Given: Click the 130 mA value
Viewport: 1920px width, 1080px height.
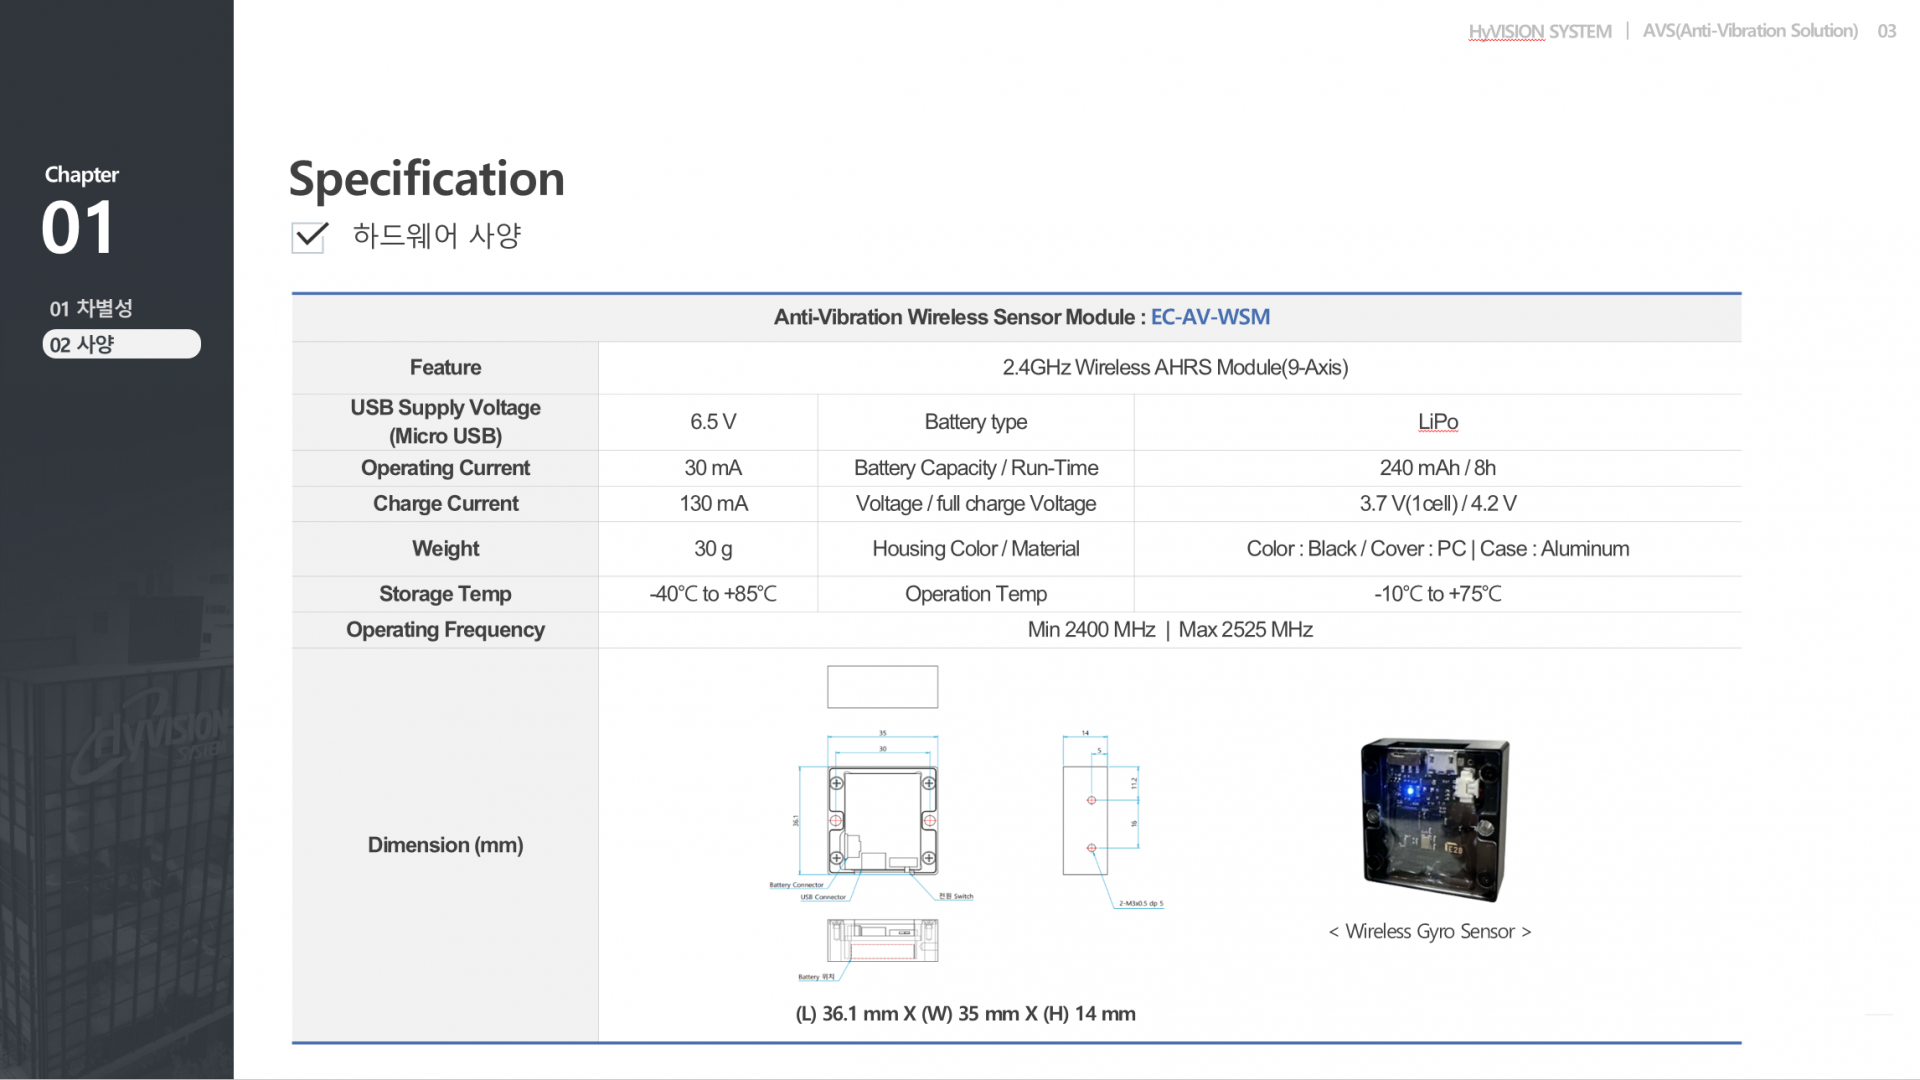Looking at the screenshot, I should [x=713, y=503].
